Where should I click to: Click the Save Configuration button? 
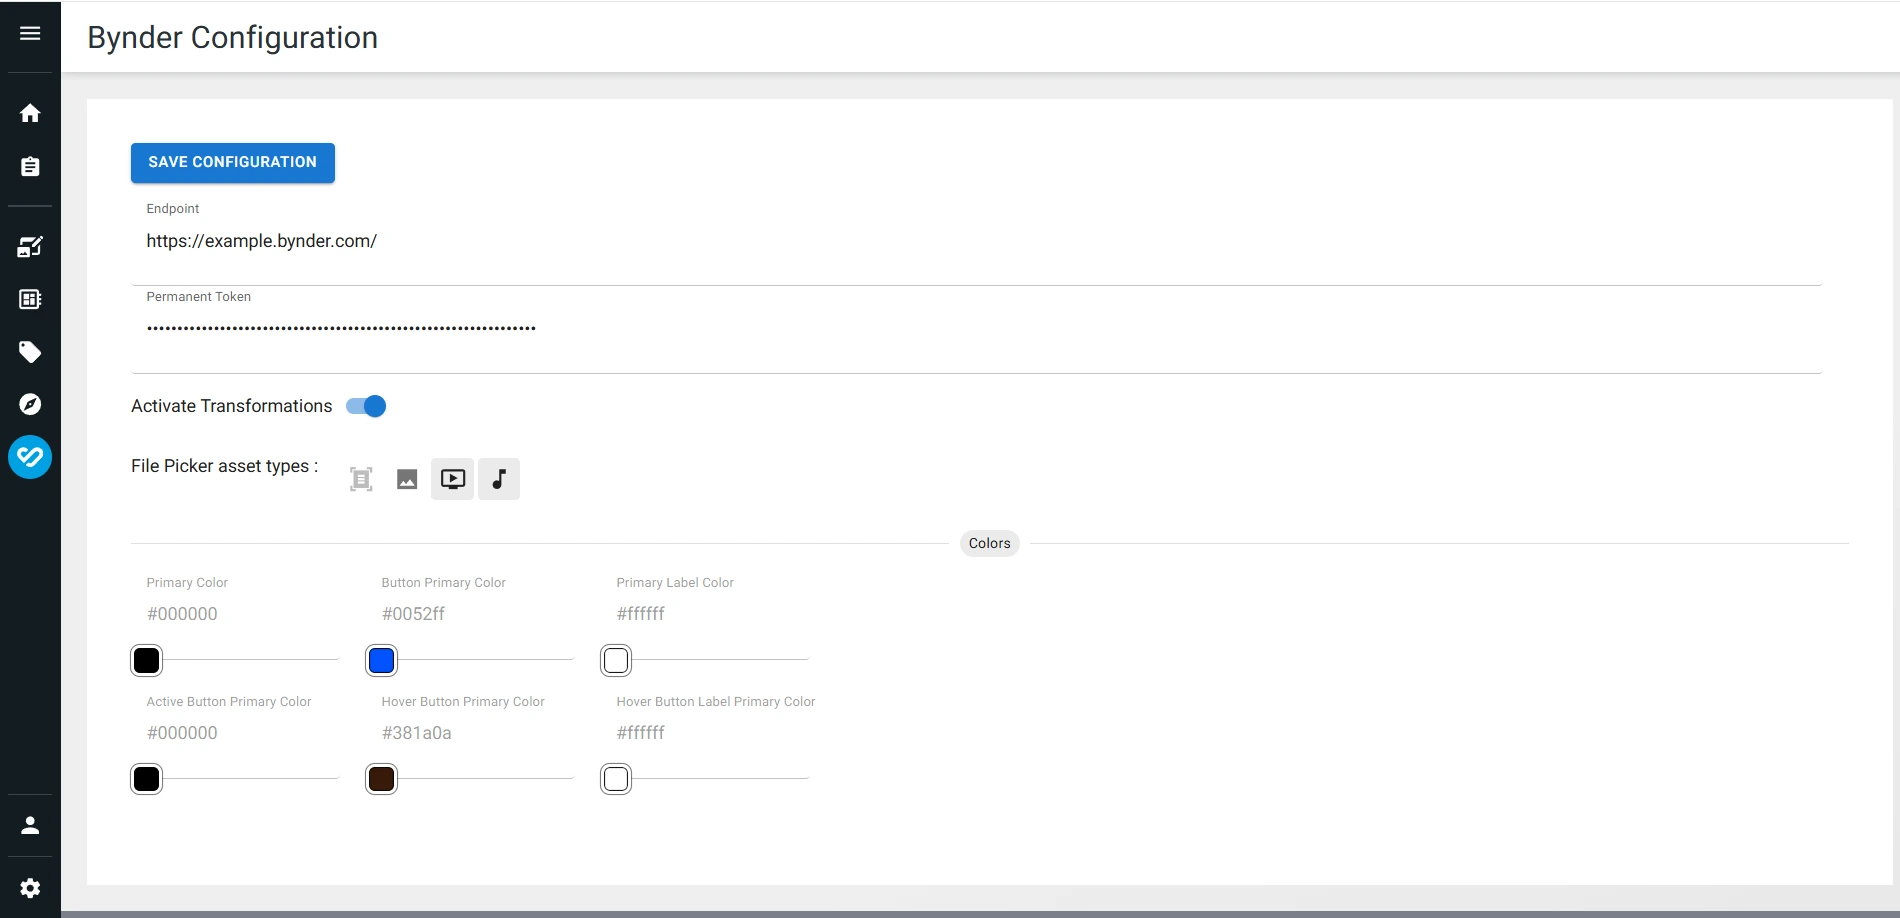[232, 162]
